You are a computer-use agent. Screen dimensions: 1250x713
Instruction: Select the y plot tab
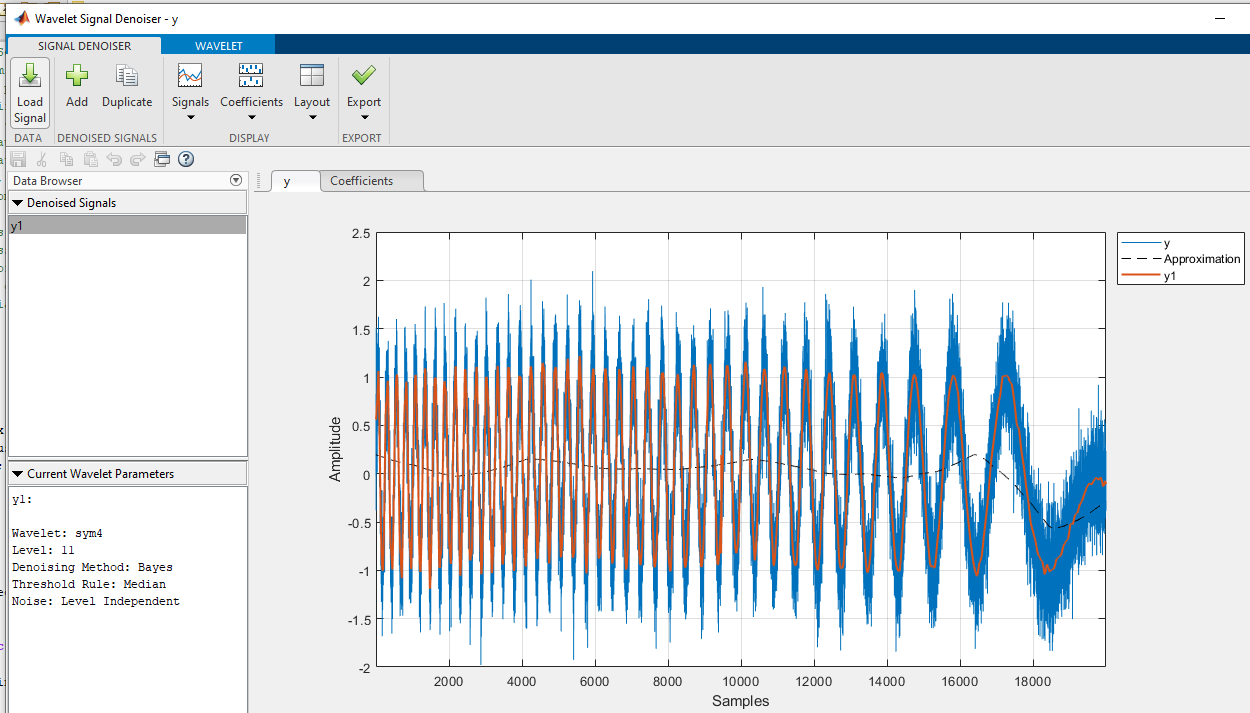(x=288, y=181)
